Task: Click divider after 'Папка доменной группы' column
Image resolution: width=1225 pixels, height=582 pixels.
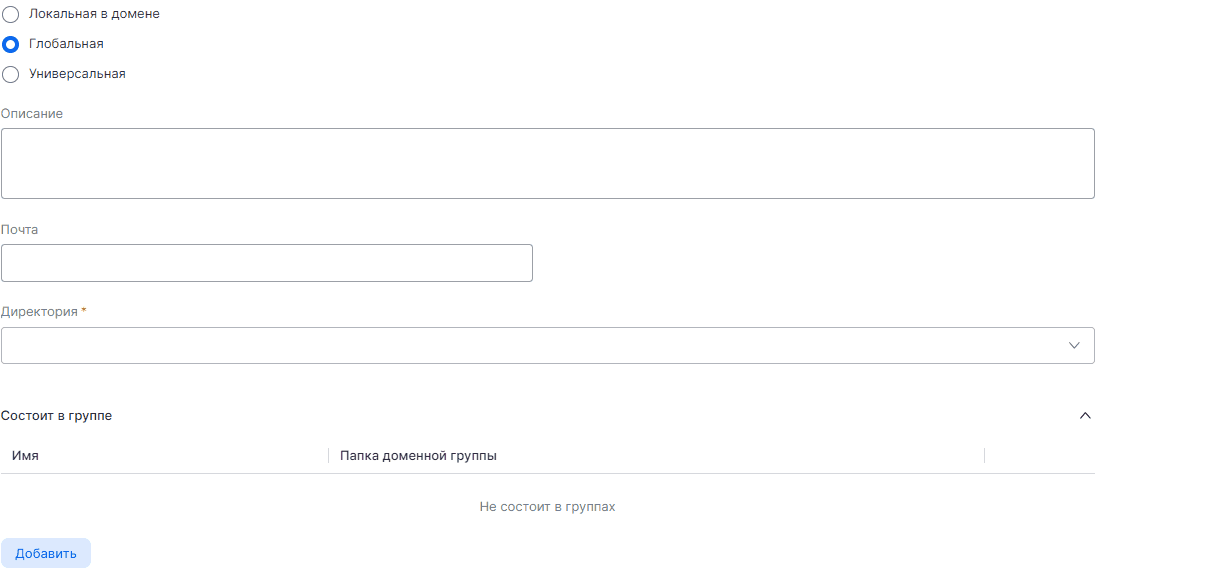Action: tap(984, 456)
